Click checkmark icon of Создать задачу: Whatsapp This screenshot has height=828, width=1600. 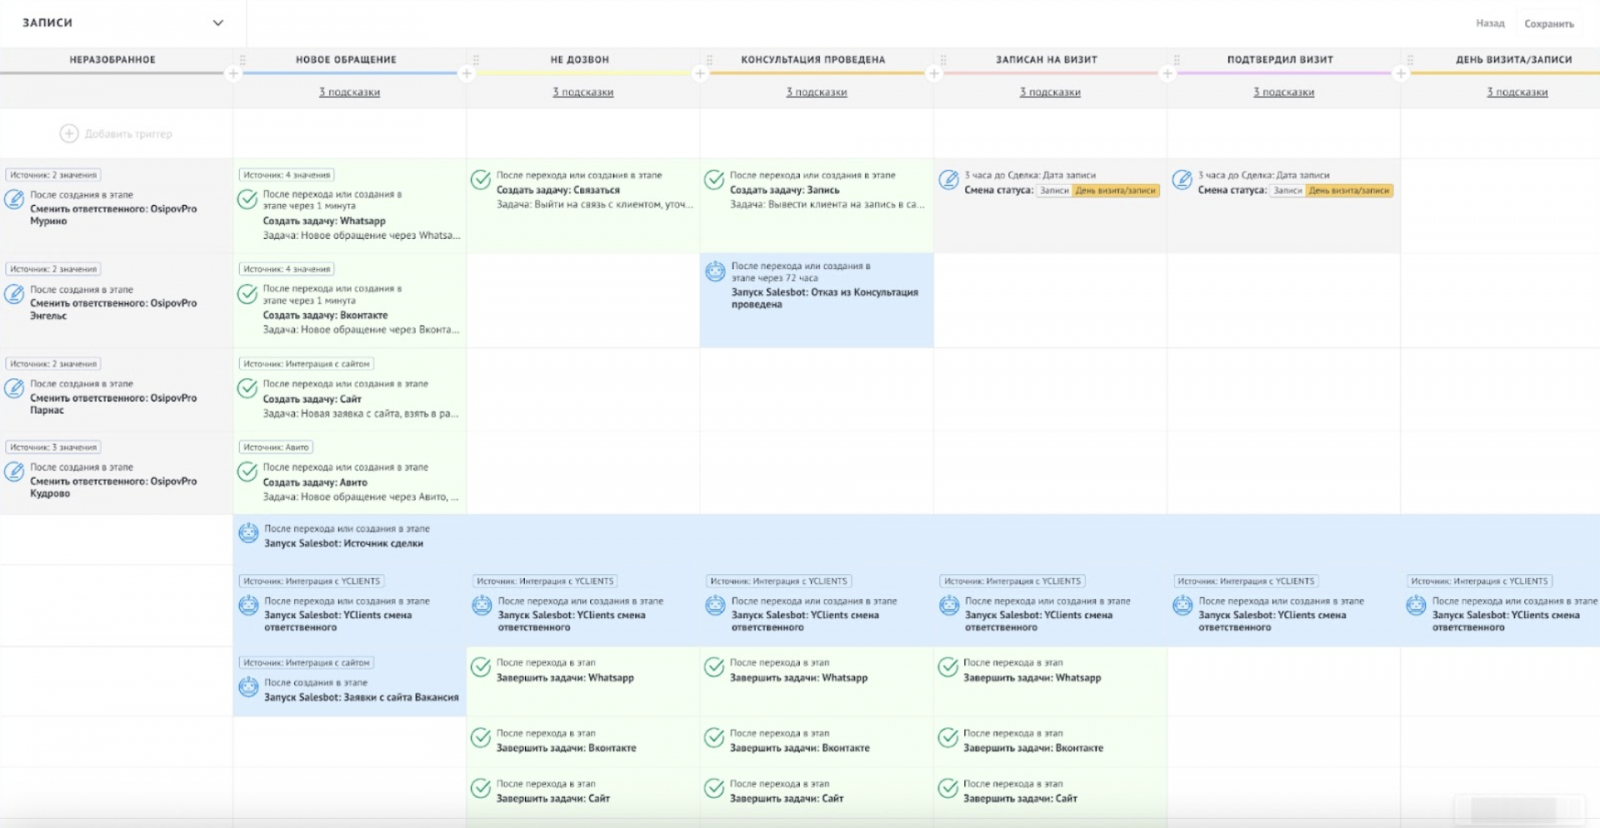coord(247,199)
